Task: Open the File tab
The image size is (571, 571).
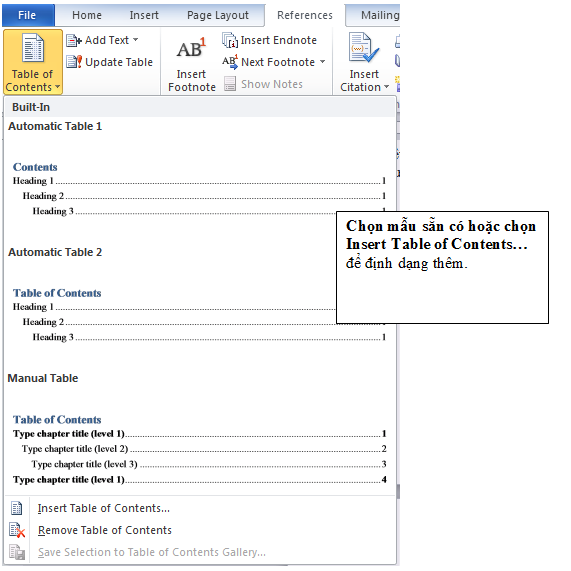Action: coord(28,15)
